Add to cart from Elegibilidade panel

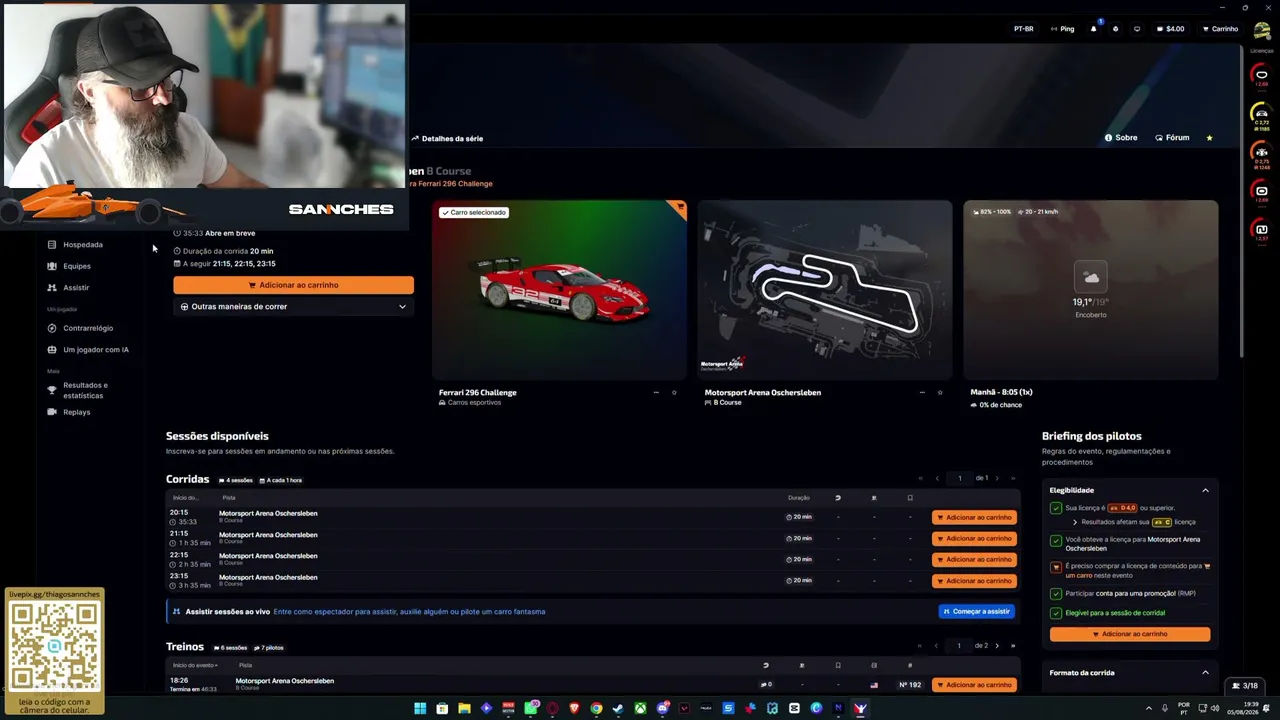tap(1130, 634)
